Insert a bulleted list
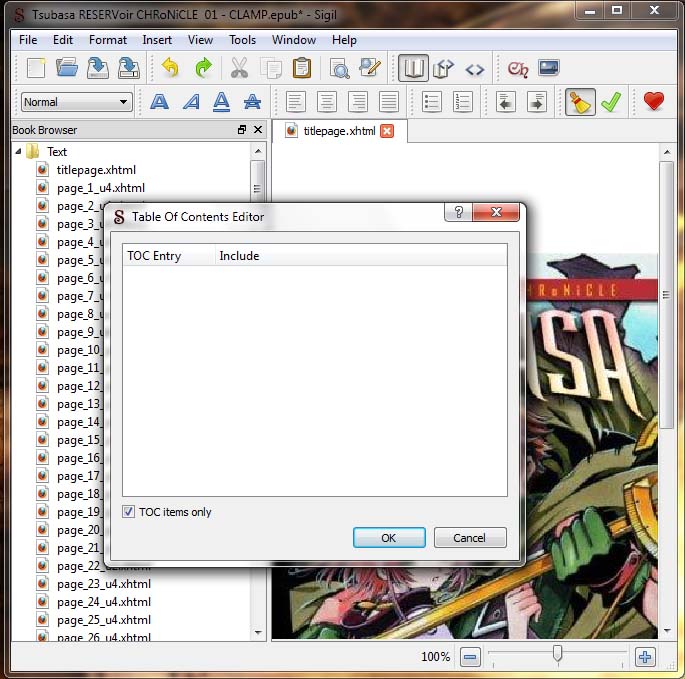Image resolution: width=685 pixels, height=679 pixels. (x=432, y=102)
